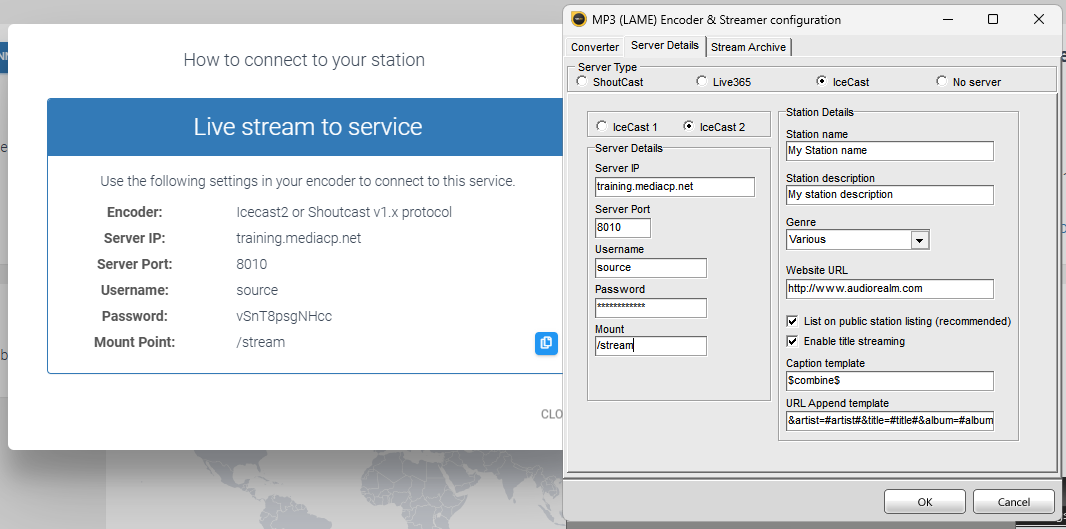The height and width of the screenshot is (529, 1066).
Task: Click the username value source in web dialog
Action: pos(257,290)
